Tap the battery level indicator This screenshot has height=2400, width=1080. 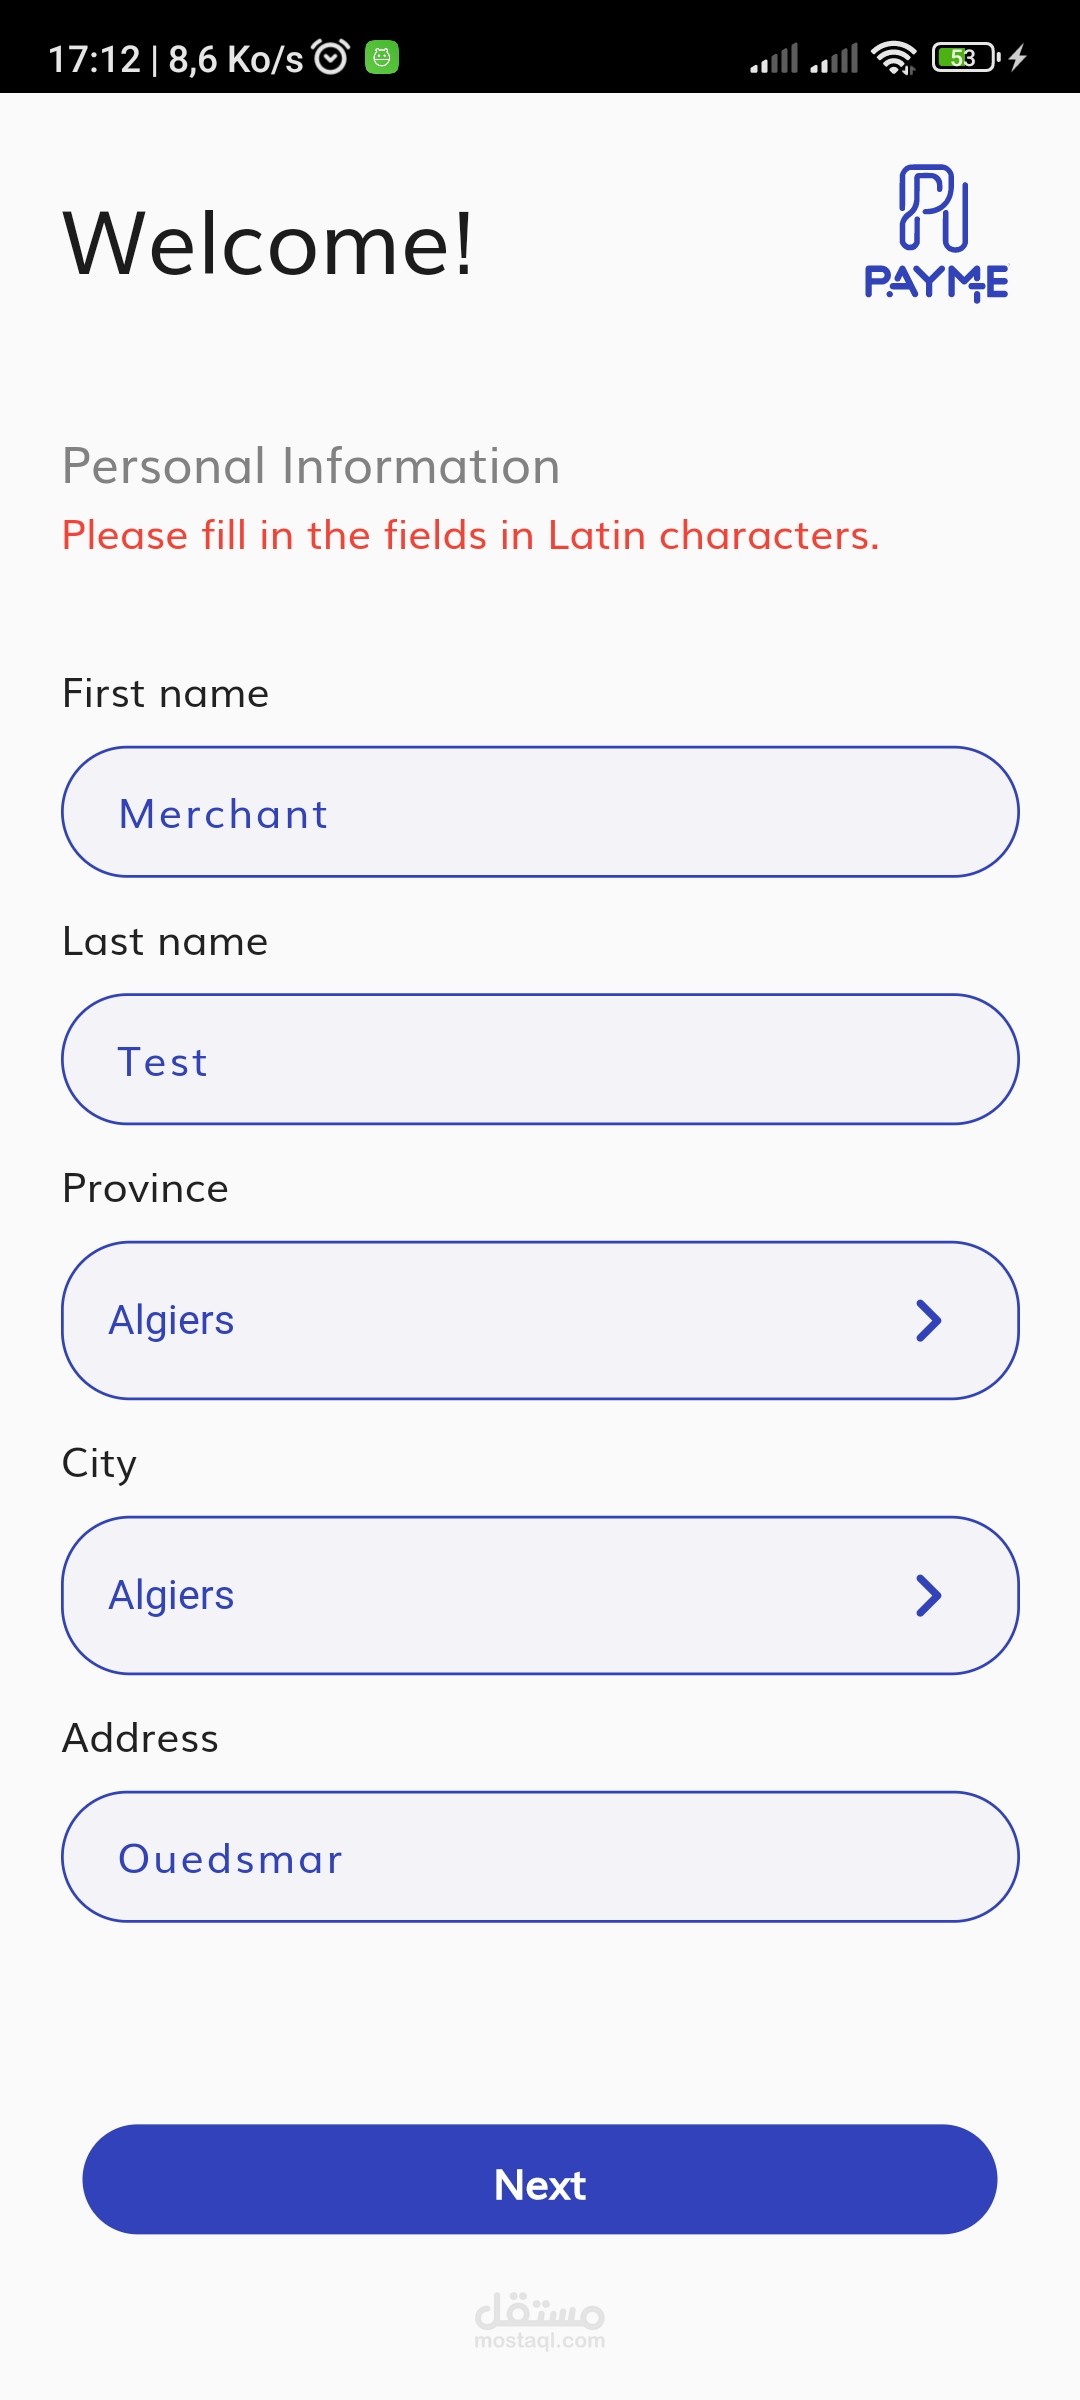point(964,58)
